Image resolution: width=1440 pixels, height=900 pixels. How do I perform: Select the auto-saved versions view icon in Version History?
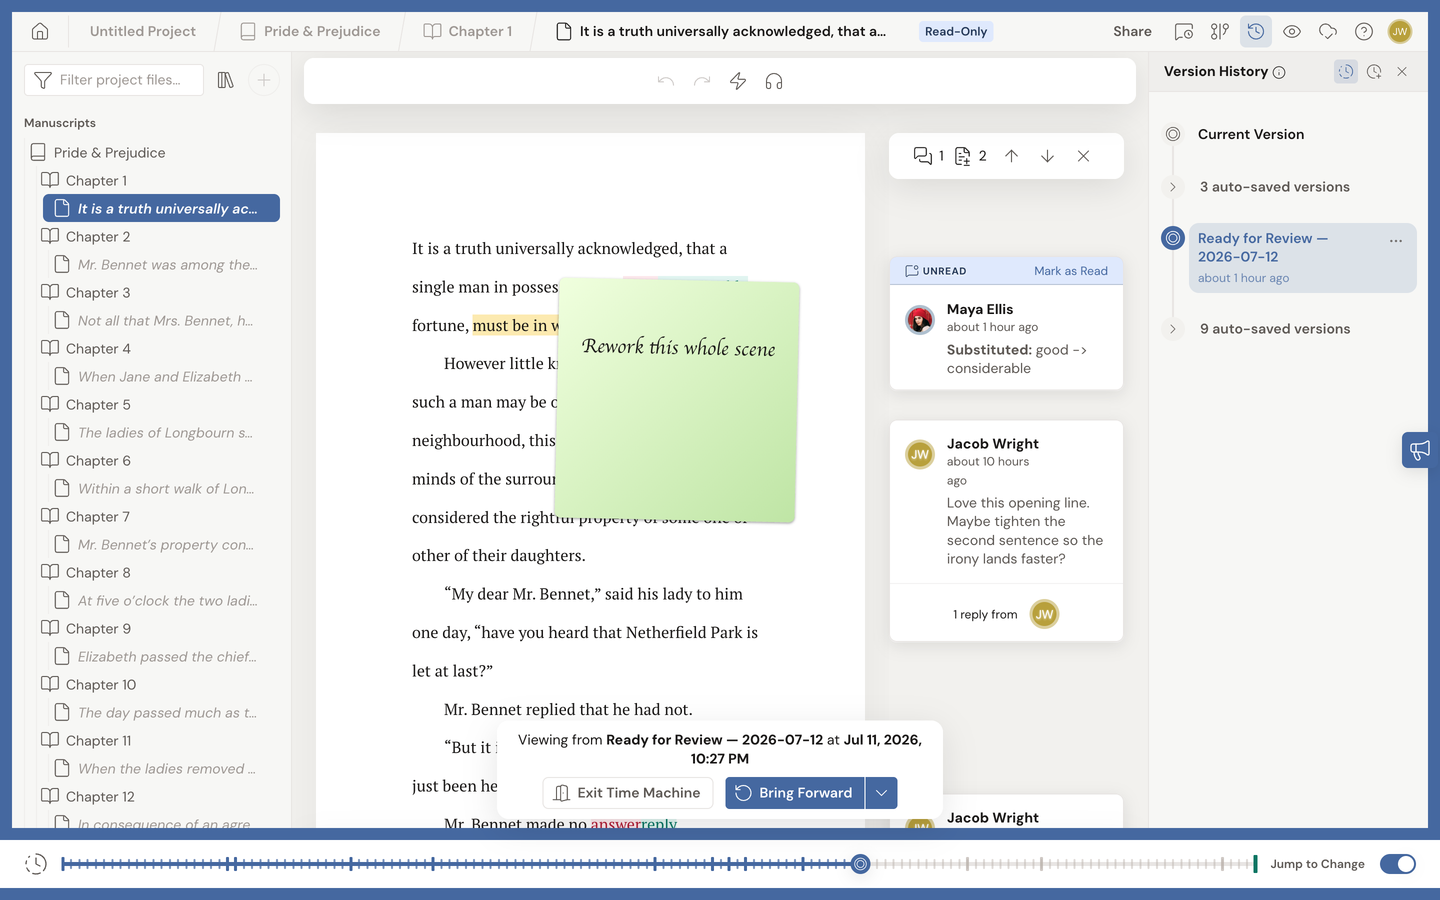[1346, 72]
